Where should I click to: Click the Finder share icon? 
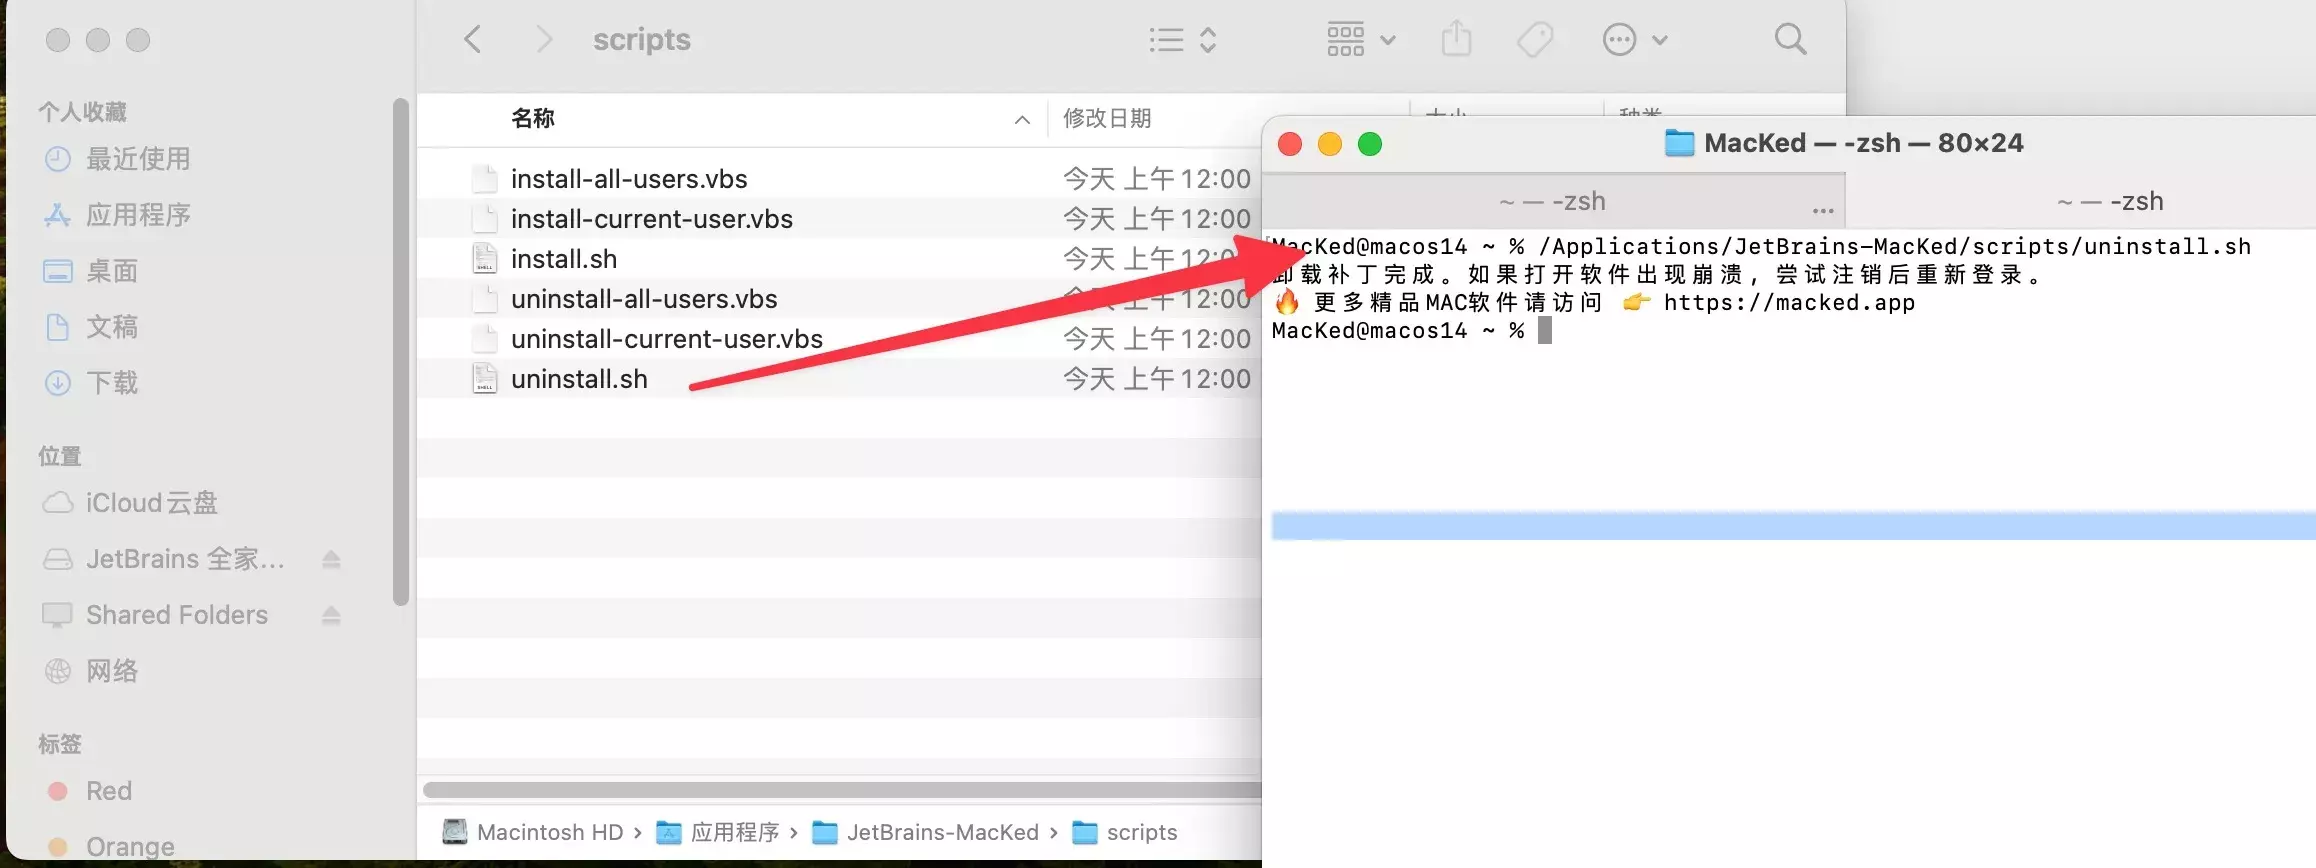coord(1456,40)
